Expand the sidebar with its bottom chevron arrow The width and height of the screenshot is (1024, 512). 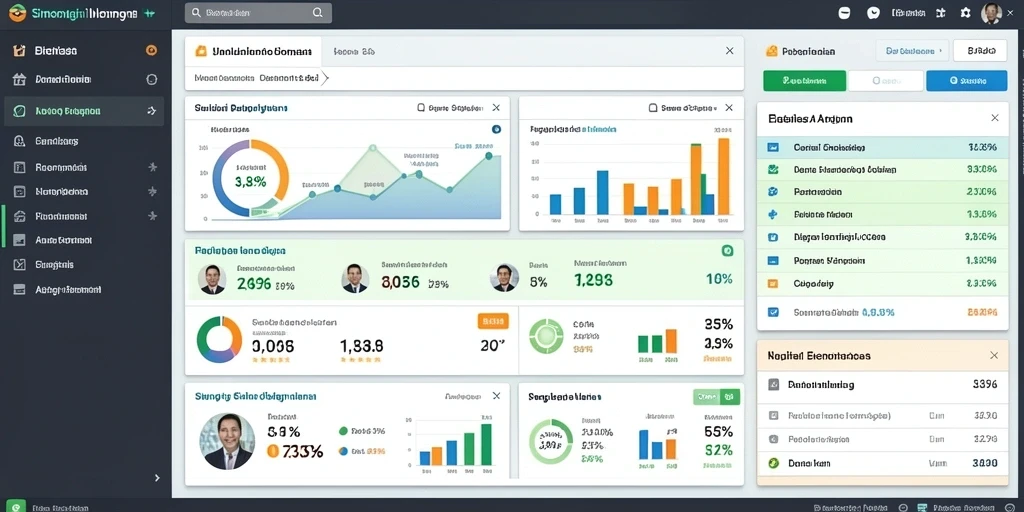coord(157,478)
